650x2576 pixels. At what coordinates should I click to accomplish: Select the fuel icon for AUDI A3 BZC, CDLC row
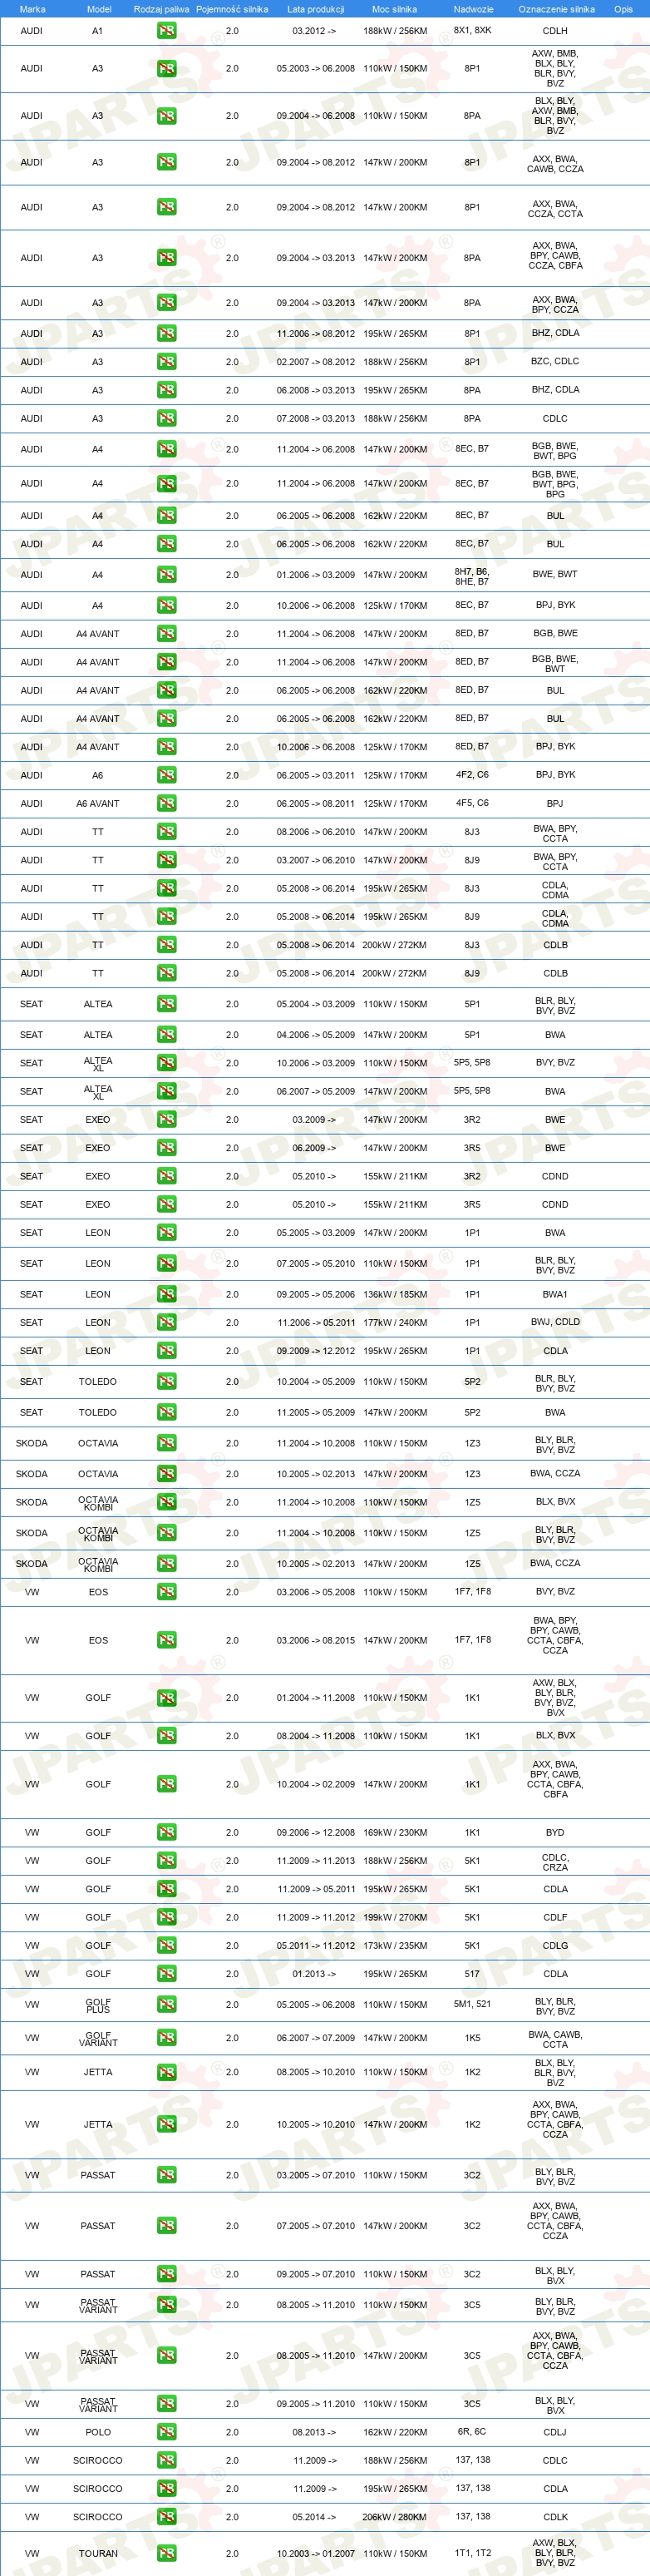click(x=166, y=362)
